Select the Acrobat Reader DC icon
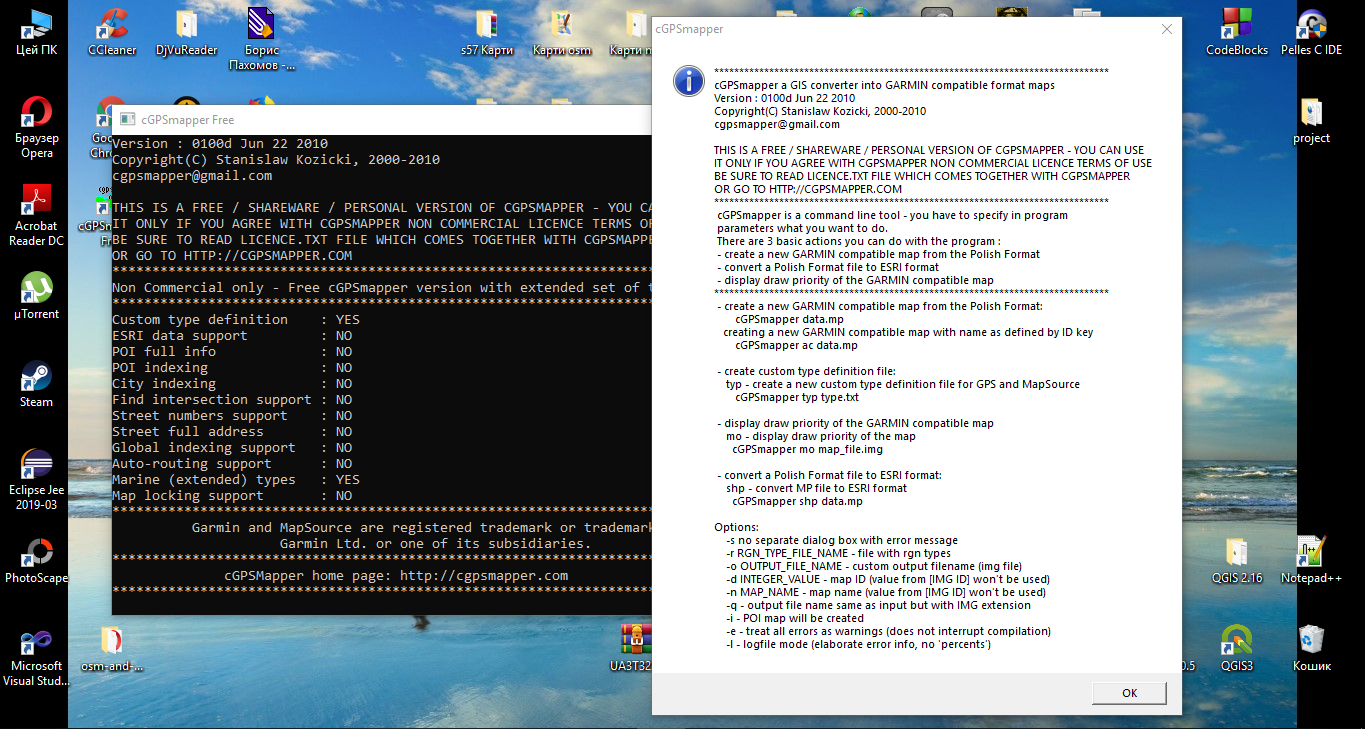 37,216
